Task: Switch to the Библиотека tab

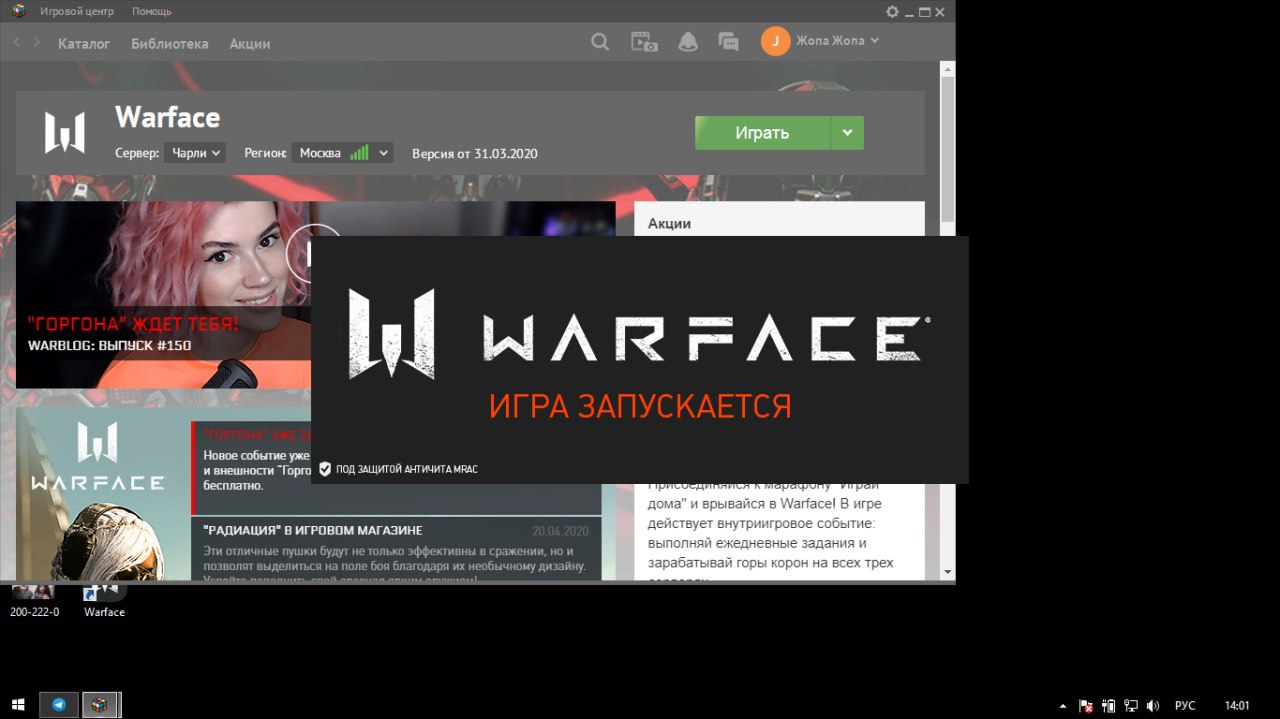Action: (170, 44)
